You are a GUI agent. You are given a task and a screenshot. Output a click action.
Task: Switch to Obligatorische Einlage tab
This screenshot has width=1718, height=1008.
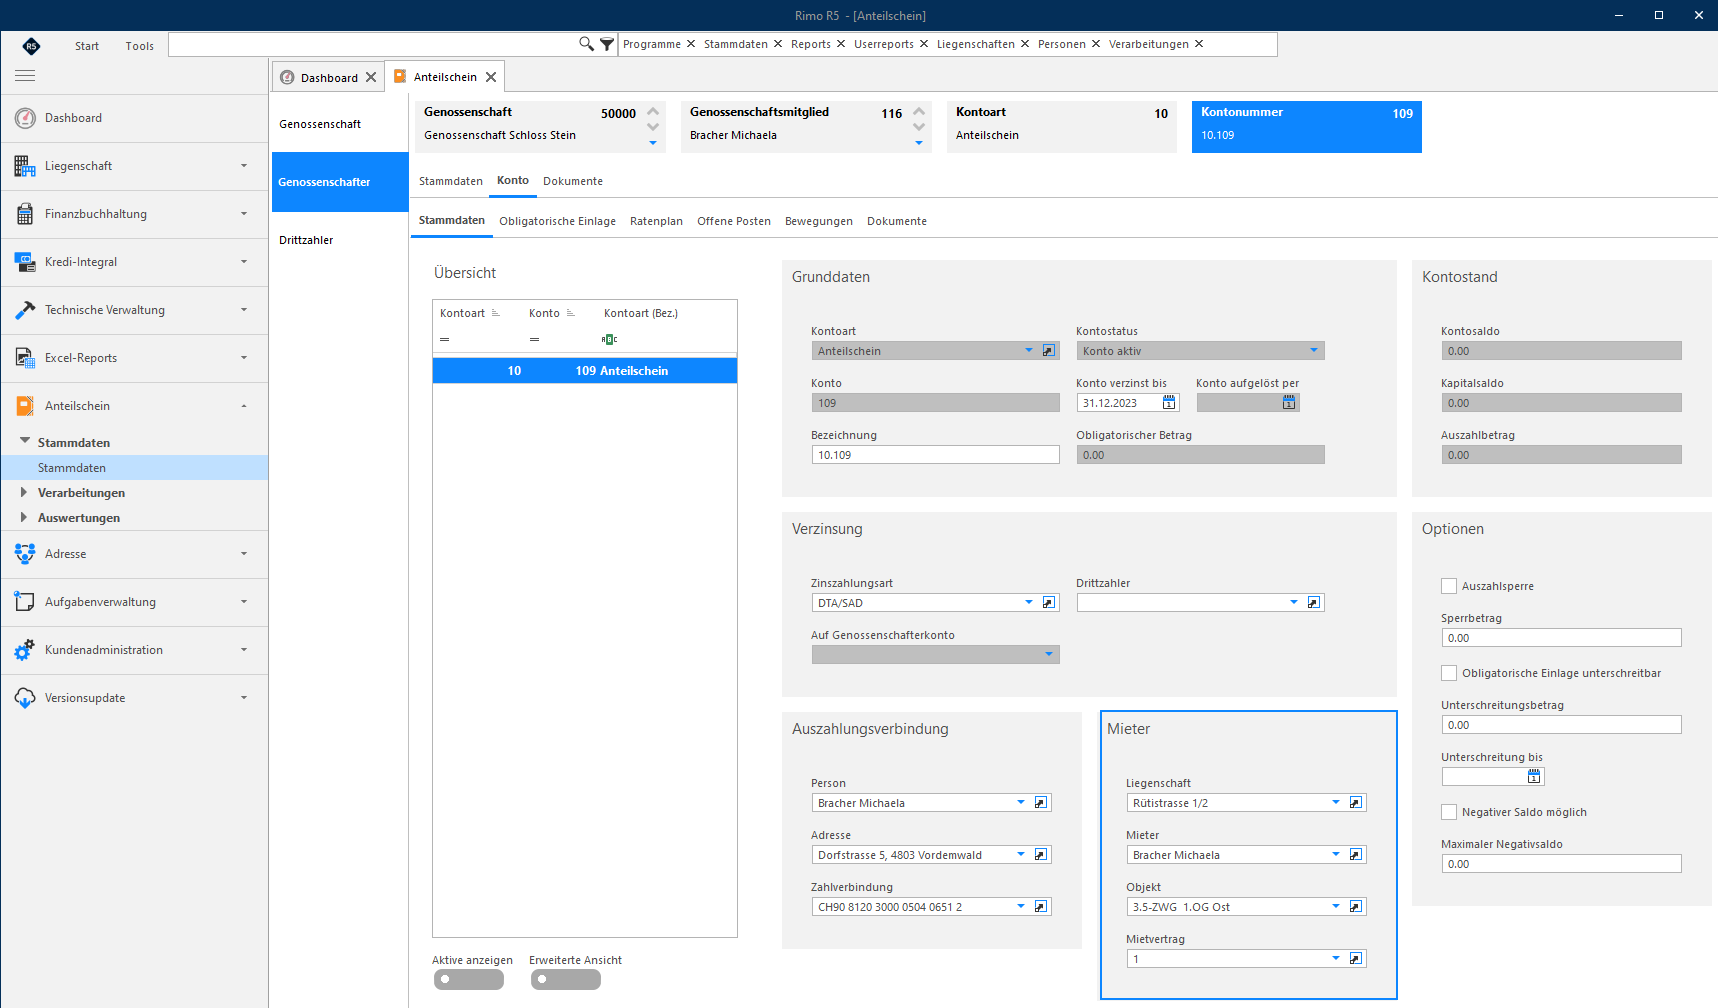[558, 221]
